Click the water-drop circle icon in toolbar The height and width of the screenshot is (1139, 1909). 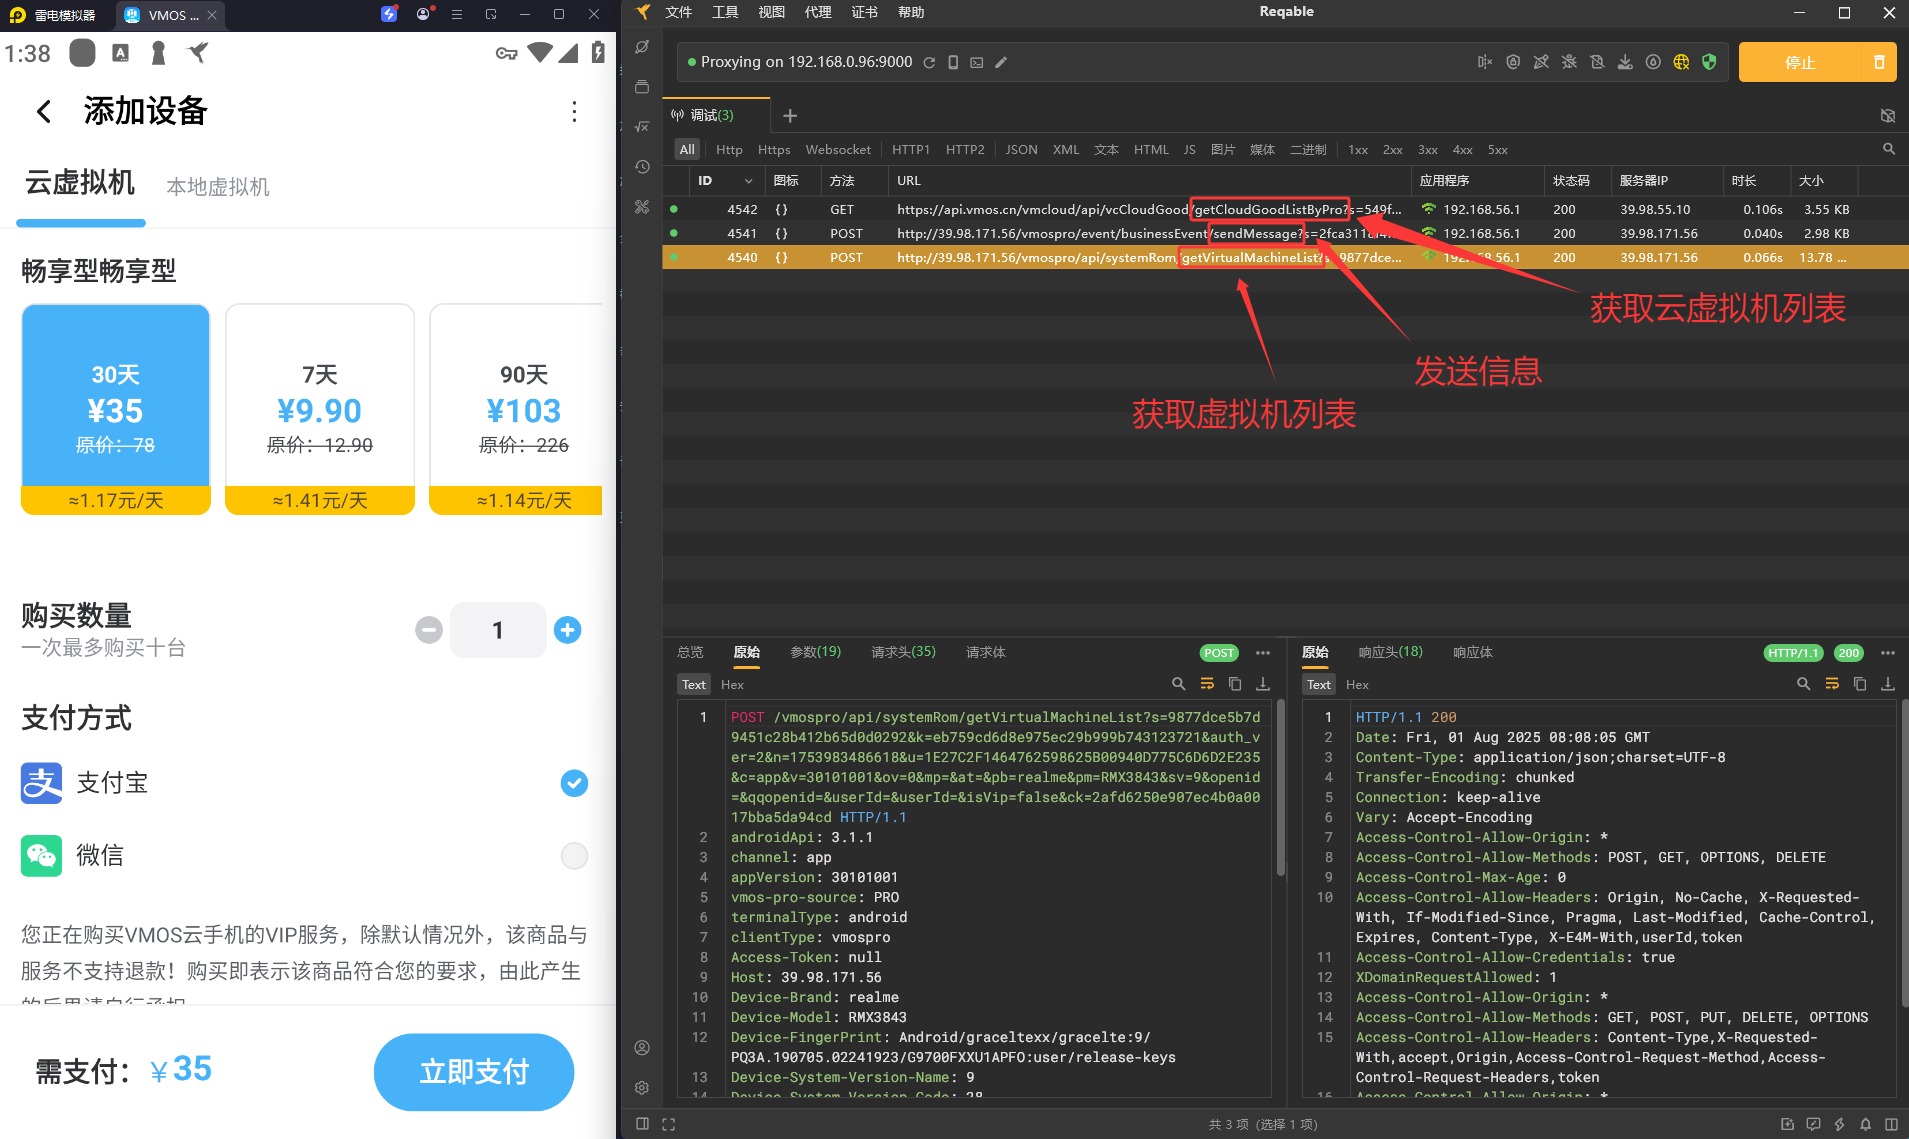1653,62
